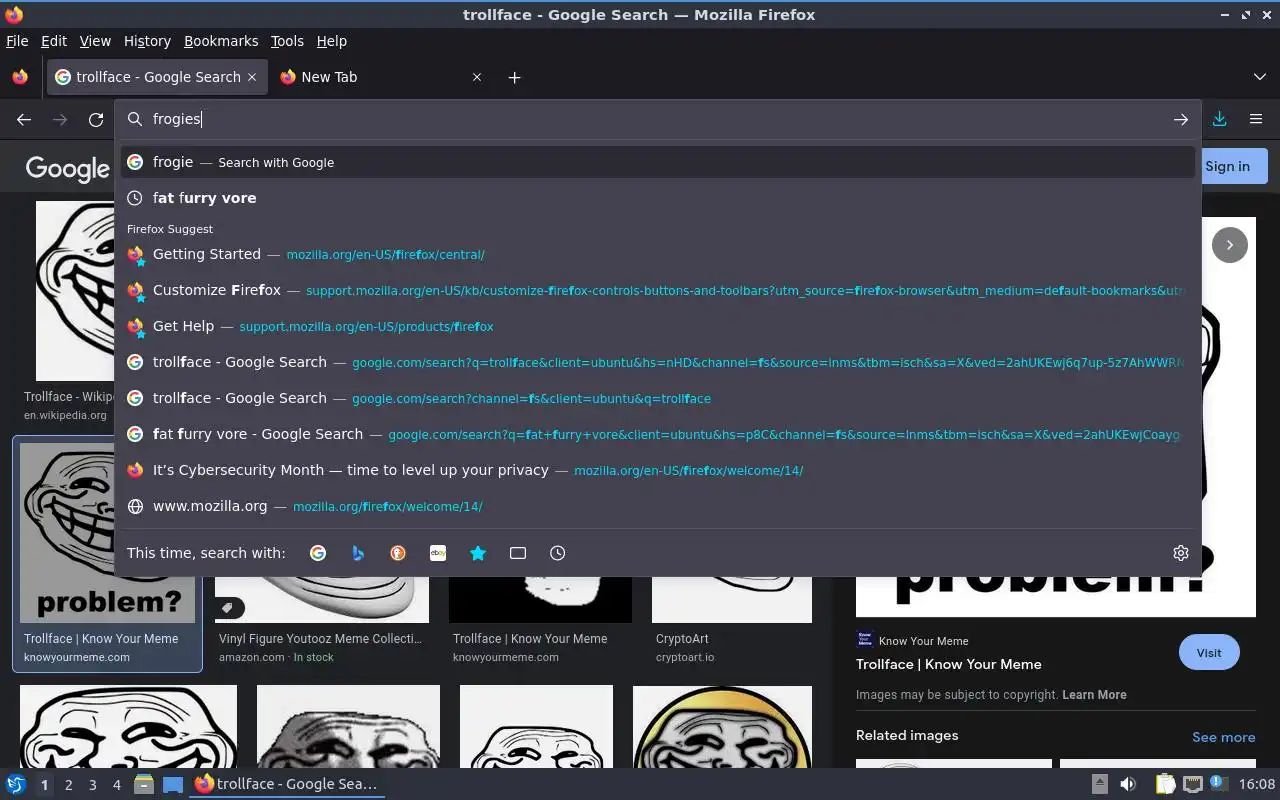This screenshot has width=1280, height=800.
Task: Open the Getting Started suggestion
Action: 658,254
